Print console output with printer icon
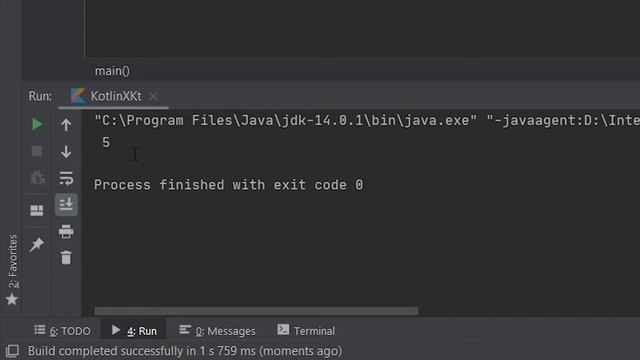 pyautogui.click(x=66, y=231)
